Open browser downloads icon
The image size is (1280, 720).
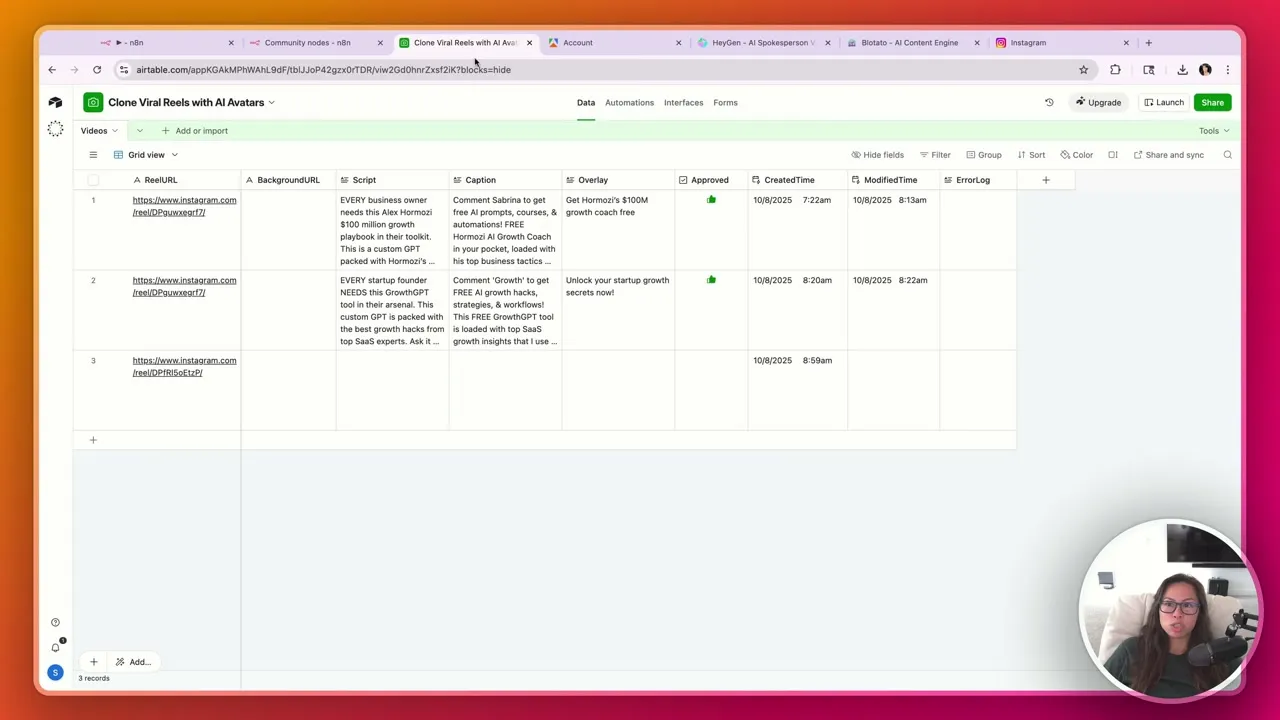(x=1182, y=70)
